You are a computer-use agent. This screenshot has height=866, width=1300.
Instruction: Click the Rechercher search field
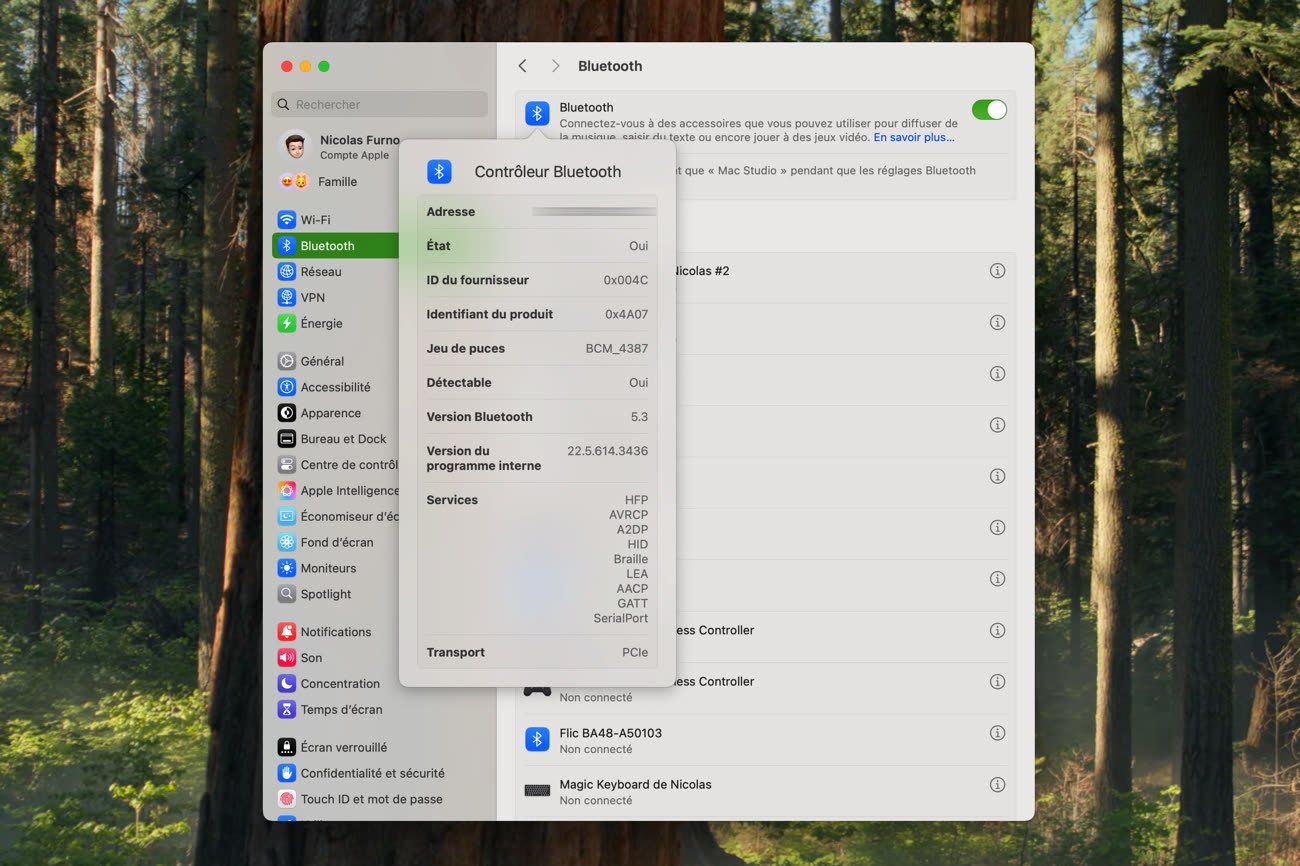(x=380, y=104)
